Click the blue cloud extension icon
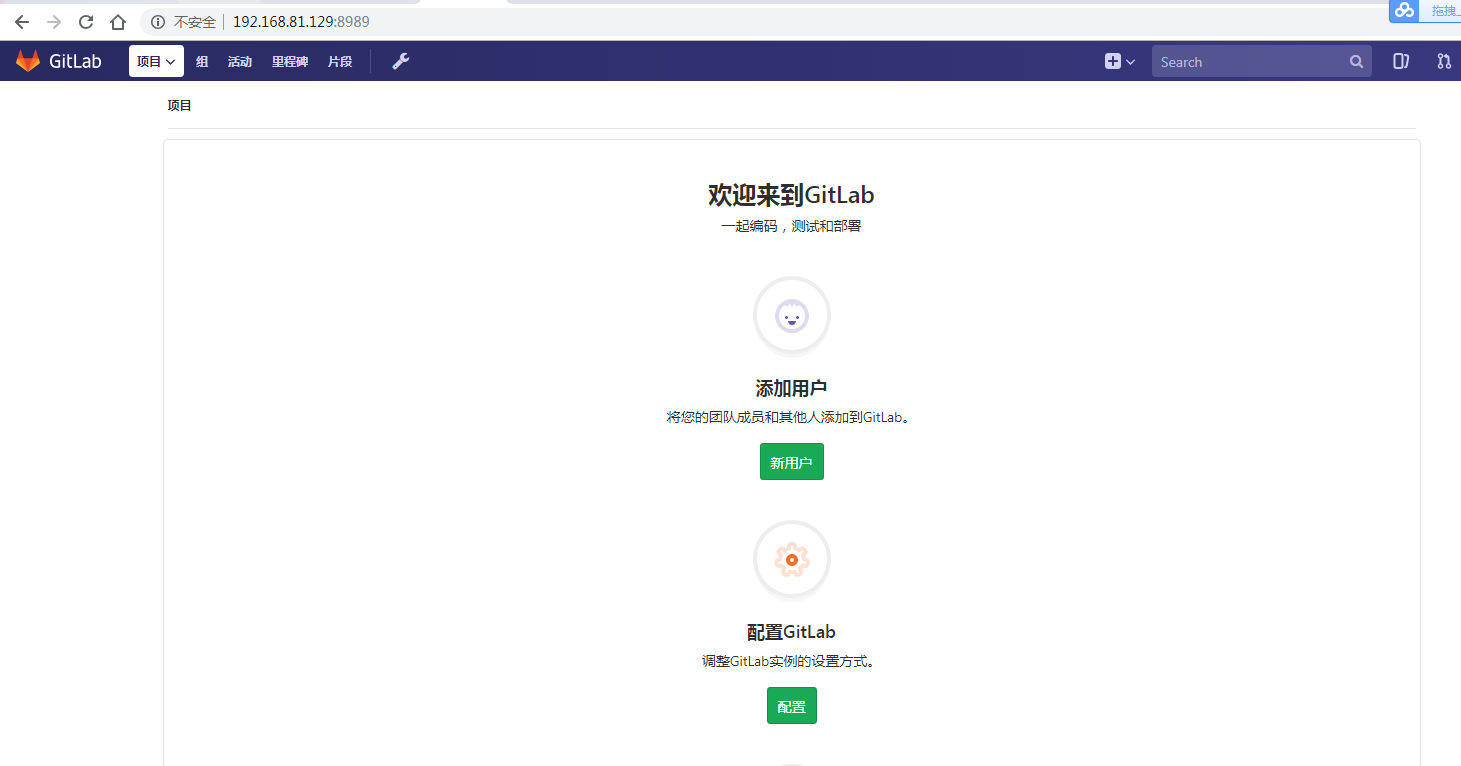The width and height of the screenshot is (1461, 766). pos(1405,10)
